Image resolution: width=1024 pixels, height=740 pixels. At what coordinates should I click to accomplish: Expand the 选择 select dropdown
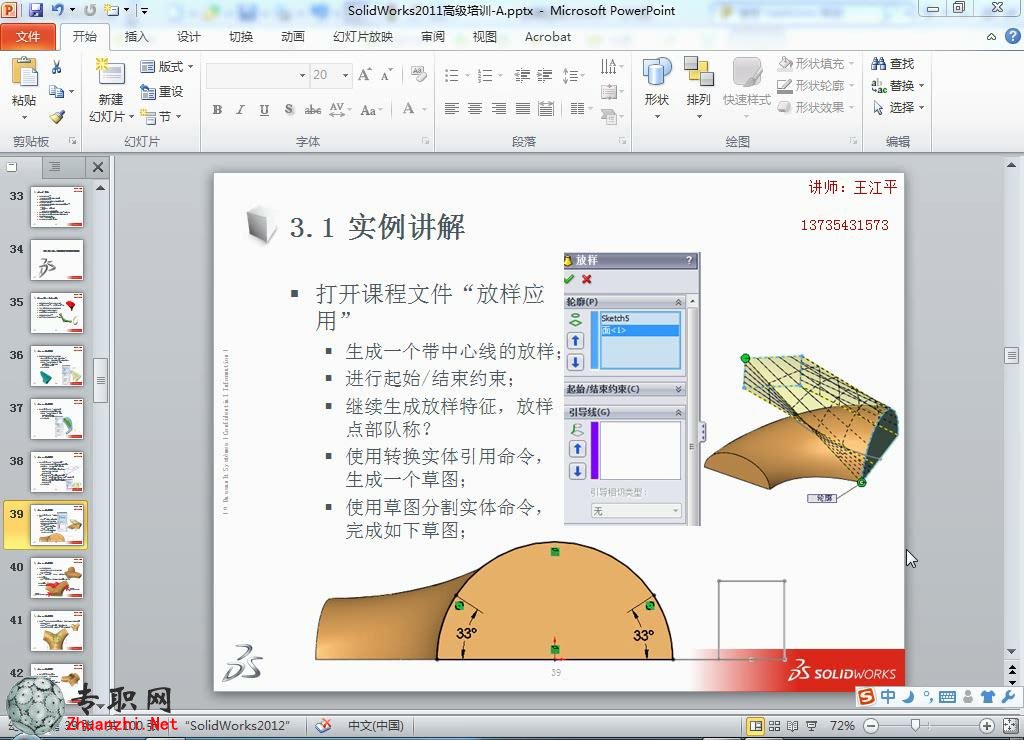click(921, 107)
